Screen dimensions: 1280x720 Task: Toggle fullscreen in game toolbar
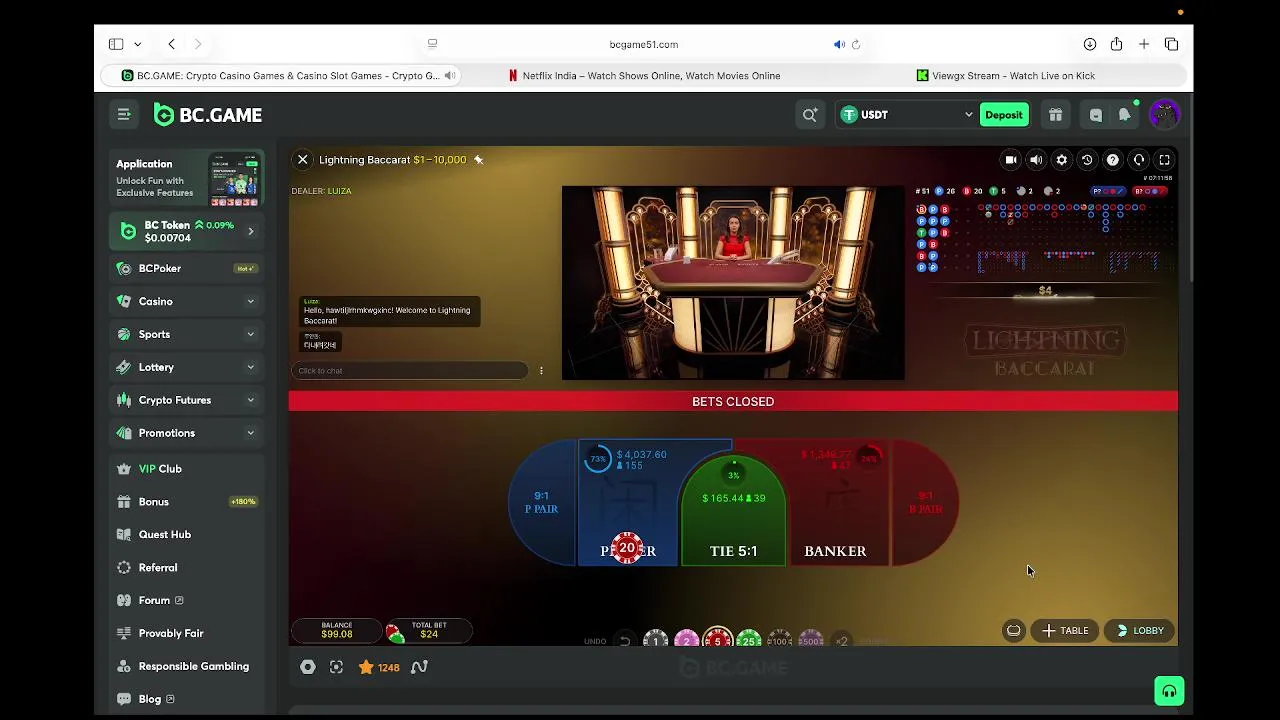coord(1164,160)
